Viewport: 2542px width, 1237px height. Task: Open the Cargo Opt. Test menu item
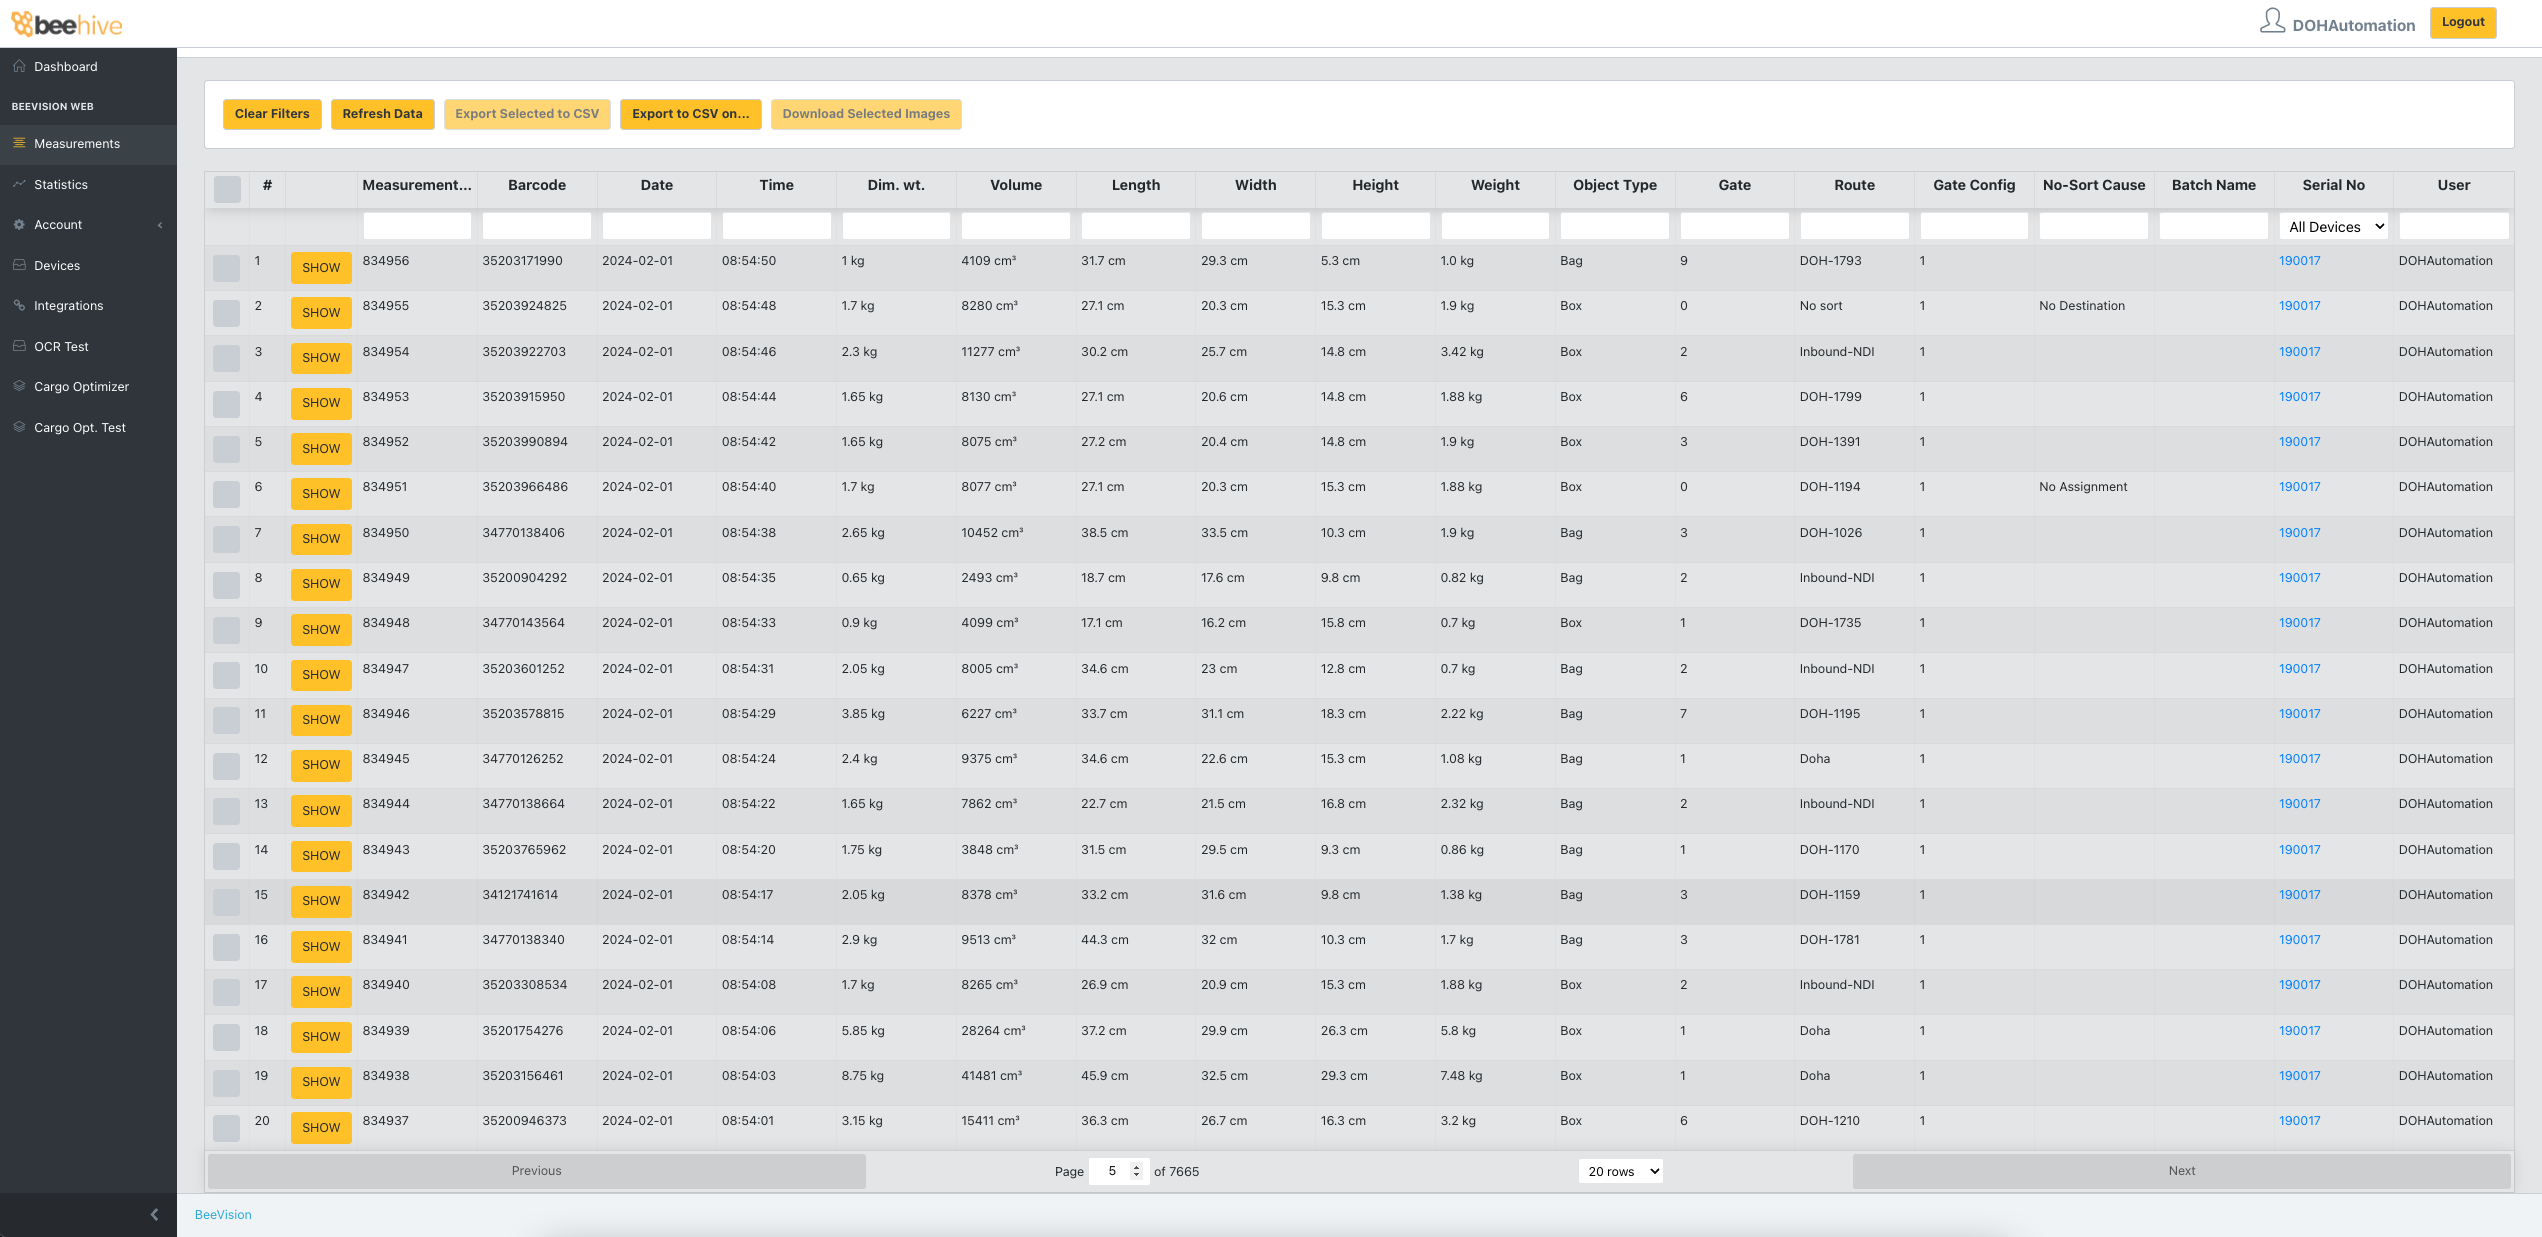click(x=80, y=428)
